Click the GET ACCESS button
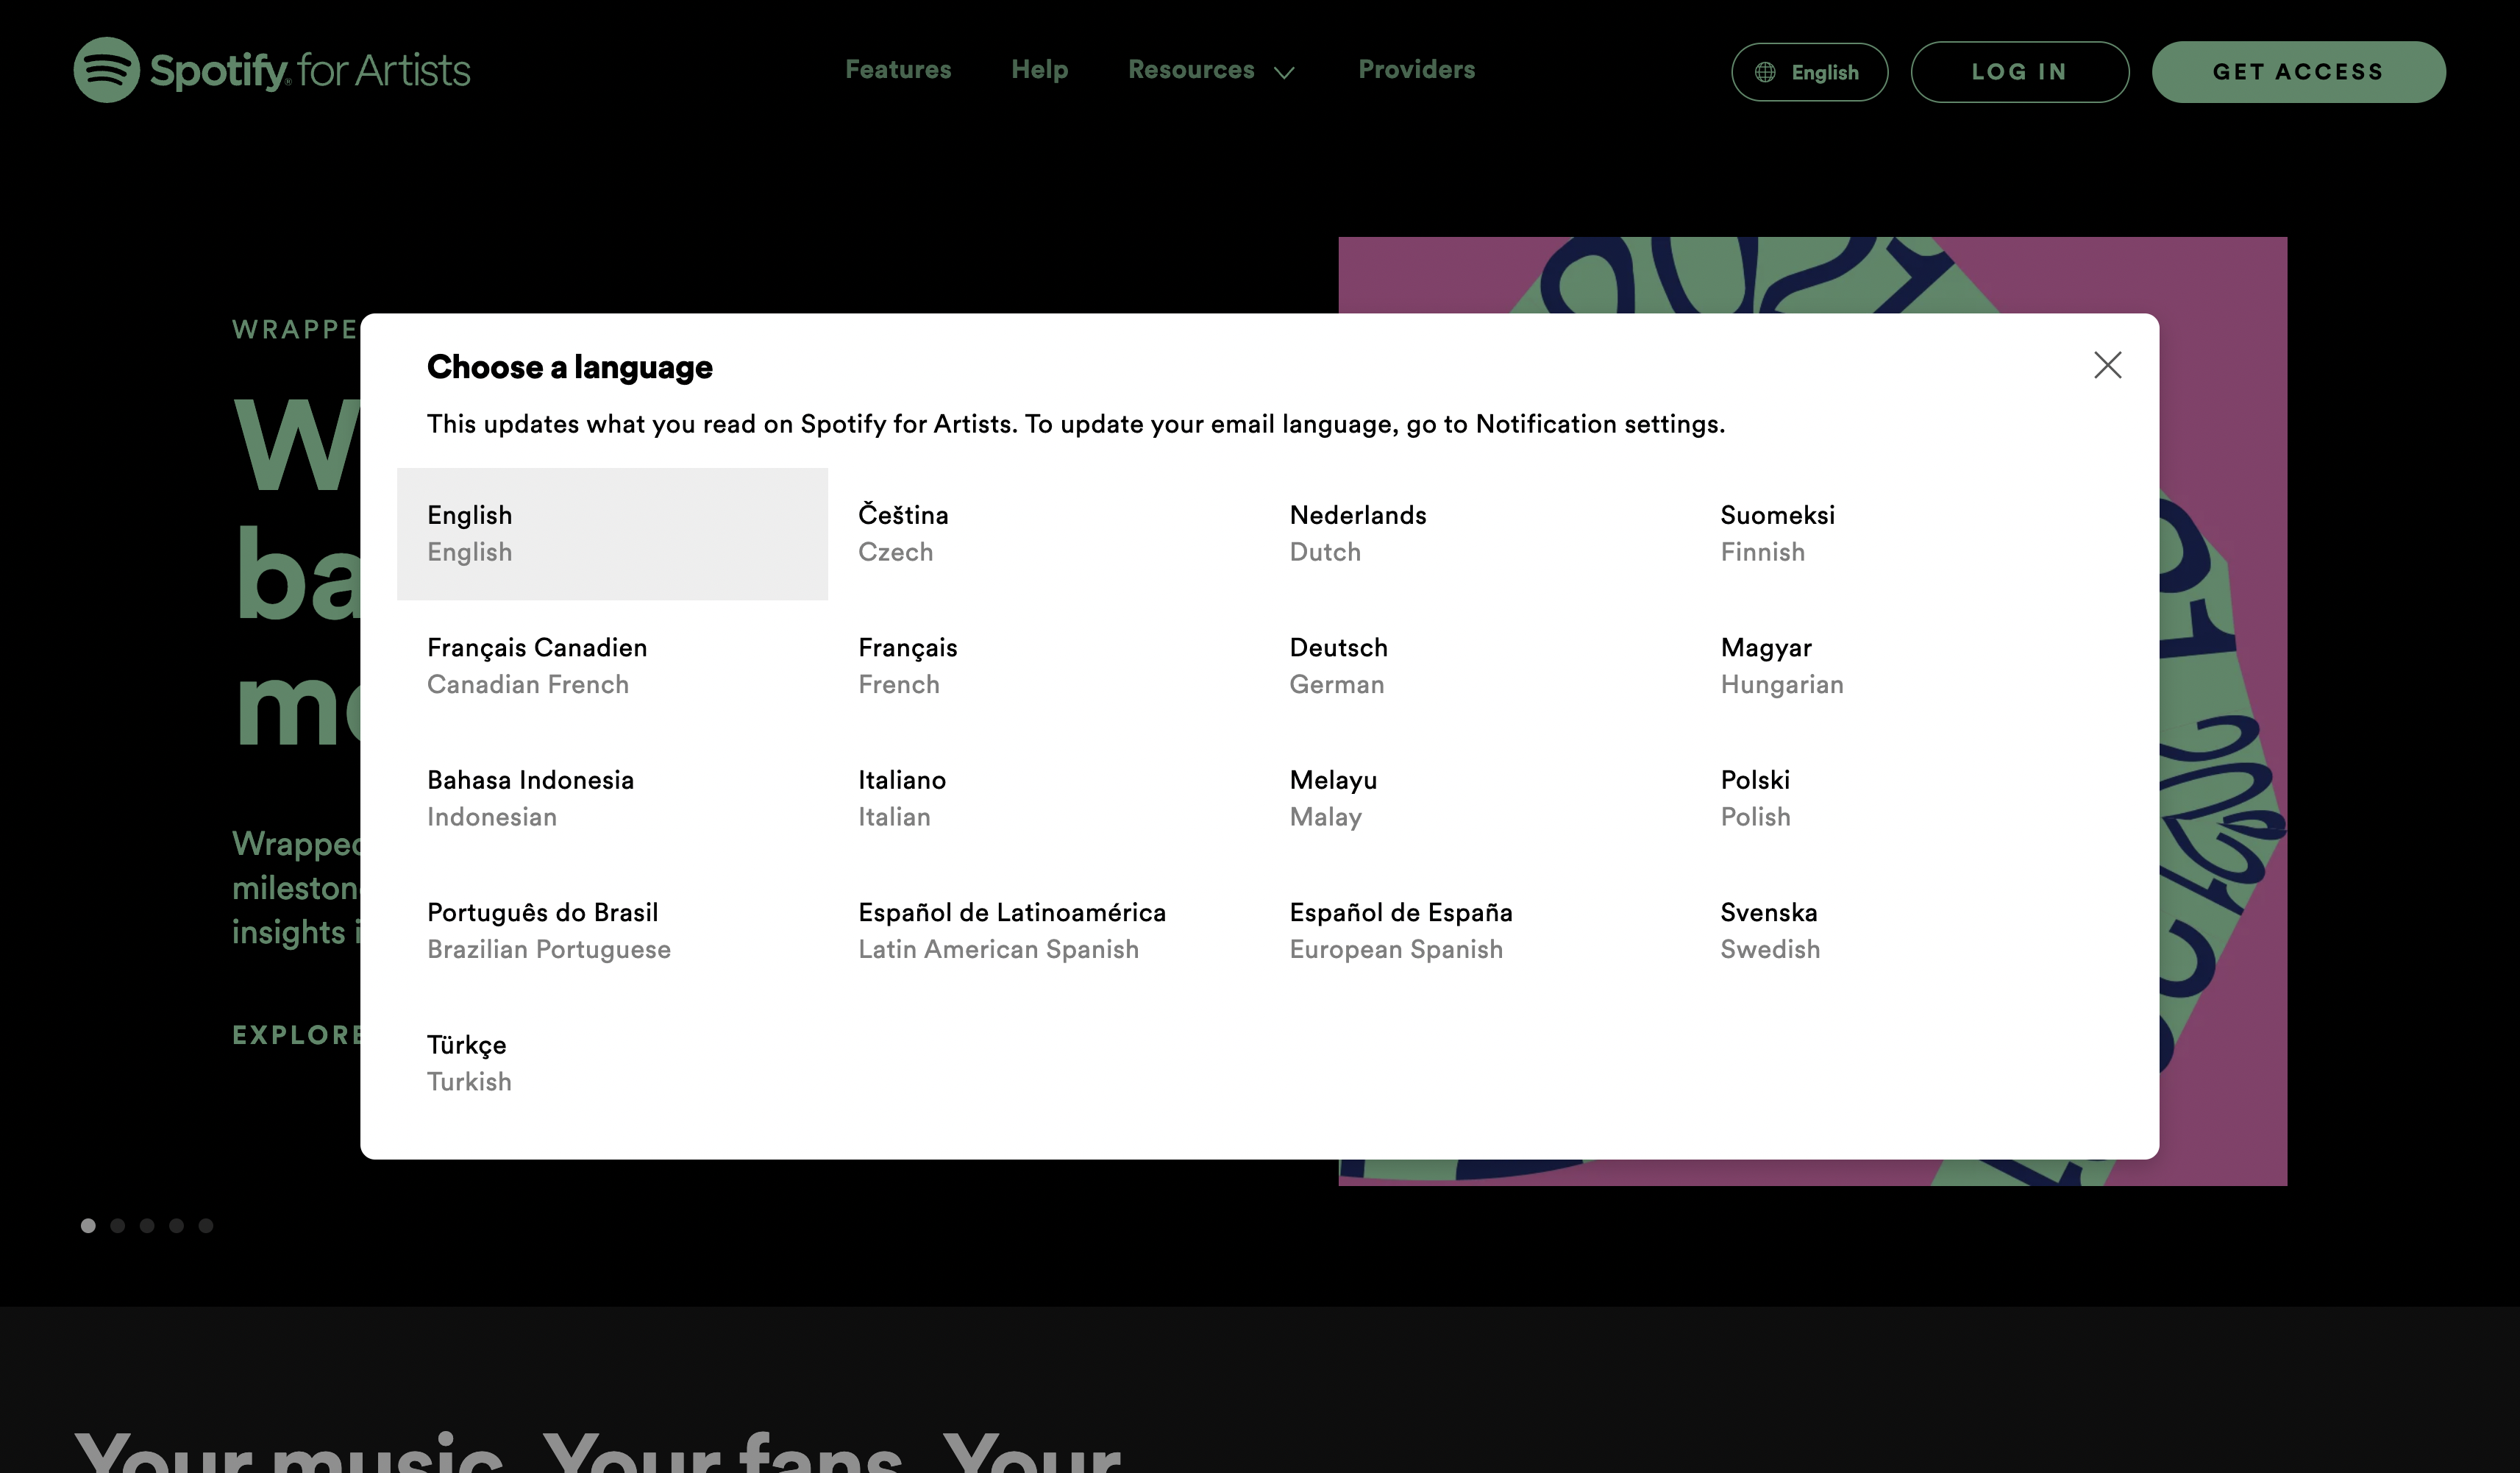2520x1473 pixels. (2297, 72)
